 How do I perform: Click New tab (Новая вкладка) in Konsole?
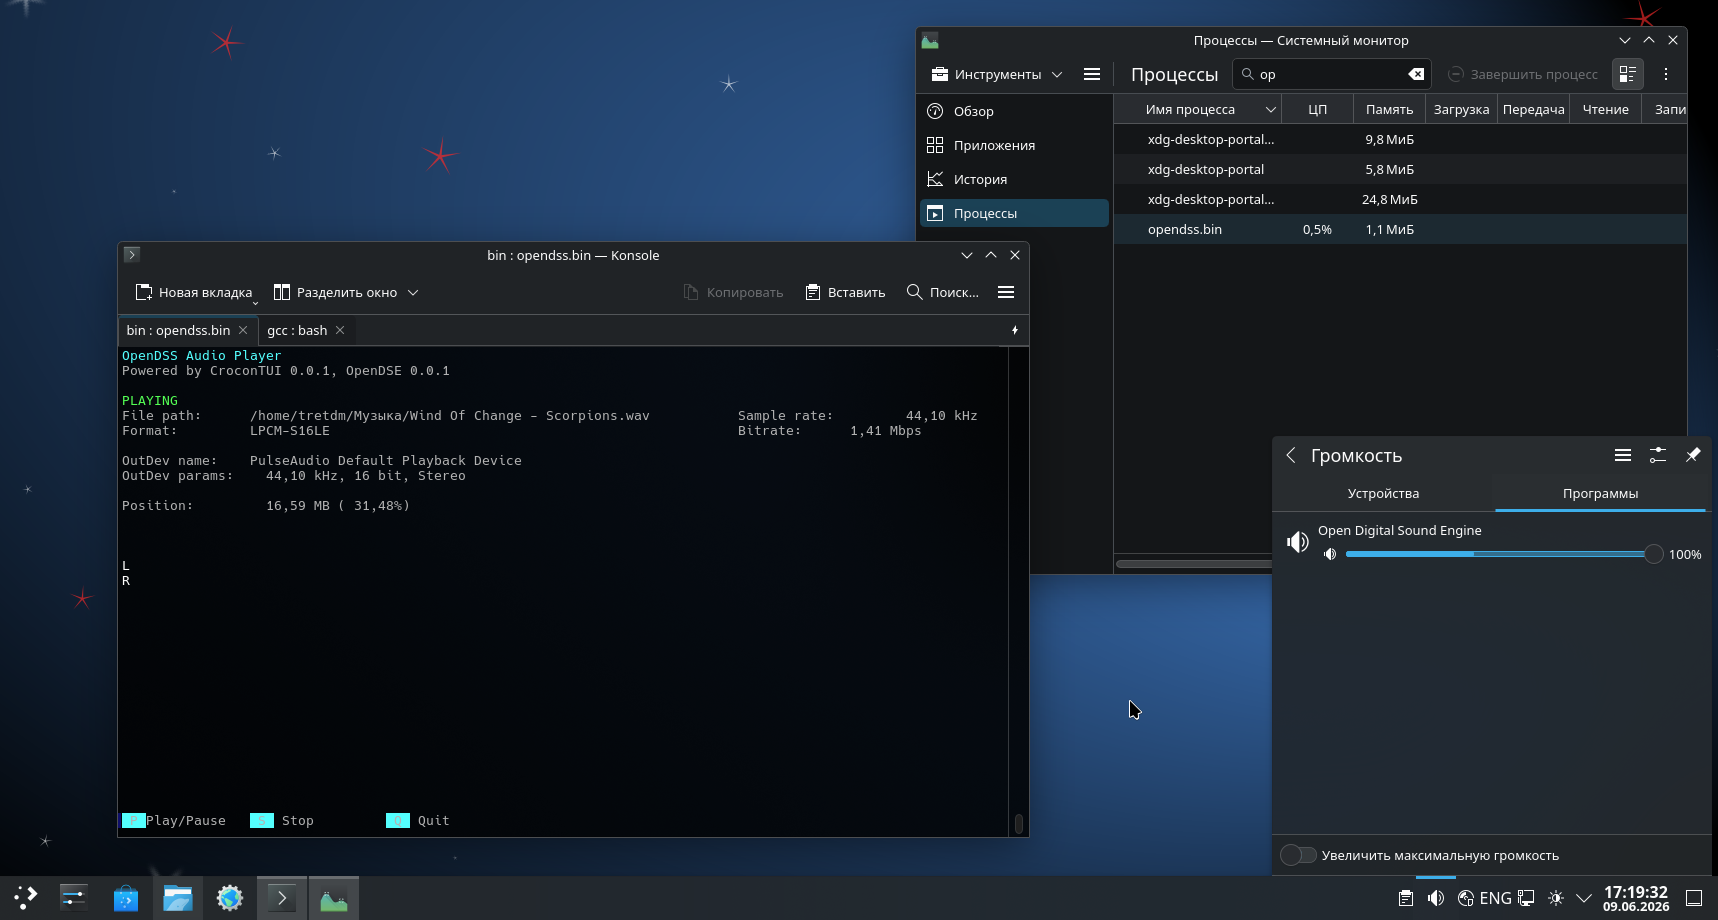point(194,292)
